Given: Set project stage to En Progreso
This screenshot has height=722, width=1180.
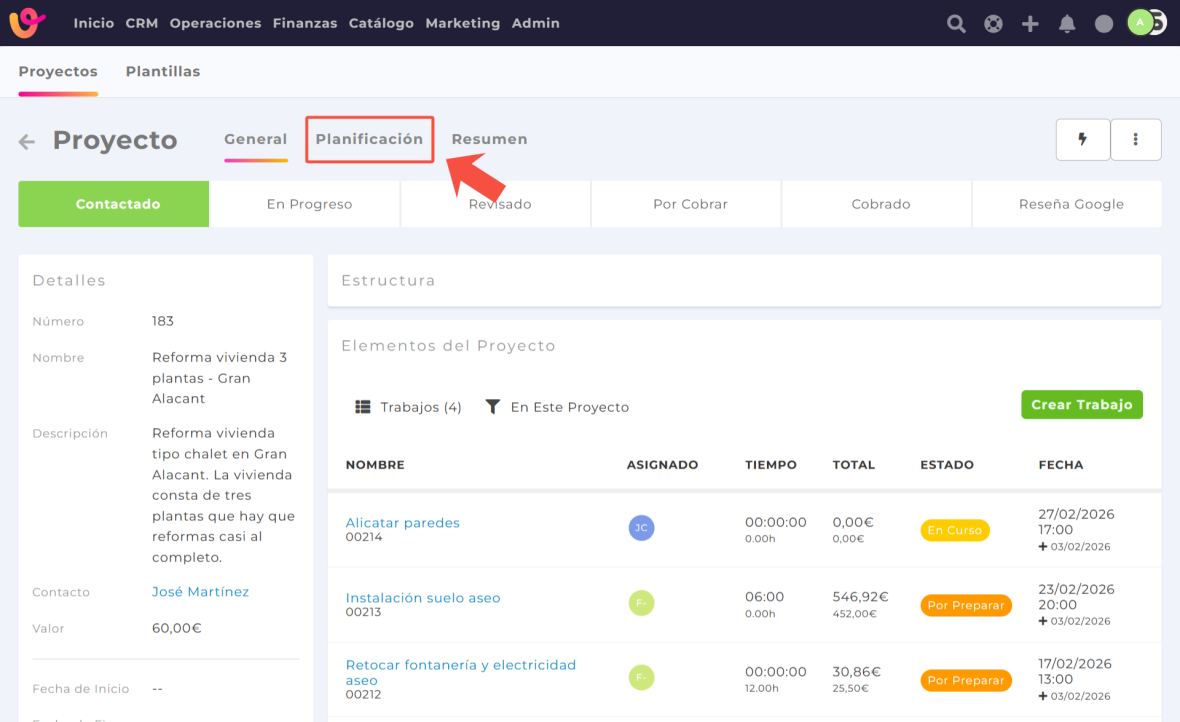Looking at the screenshot, I should pos(309,204).
